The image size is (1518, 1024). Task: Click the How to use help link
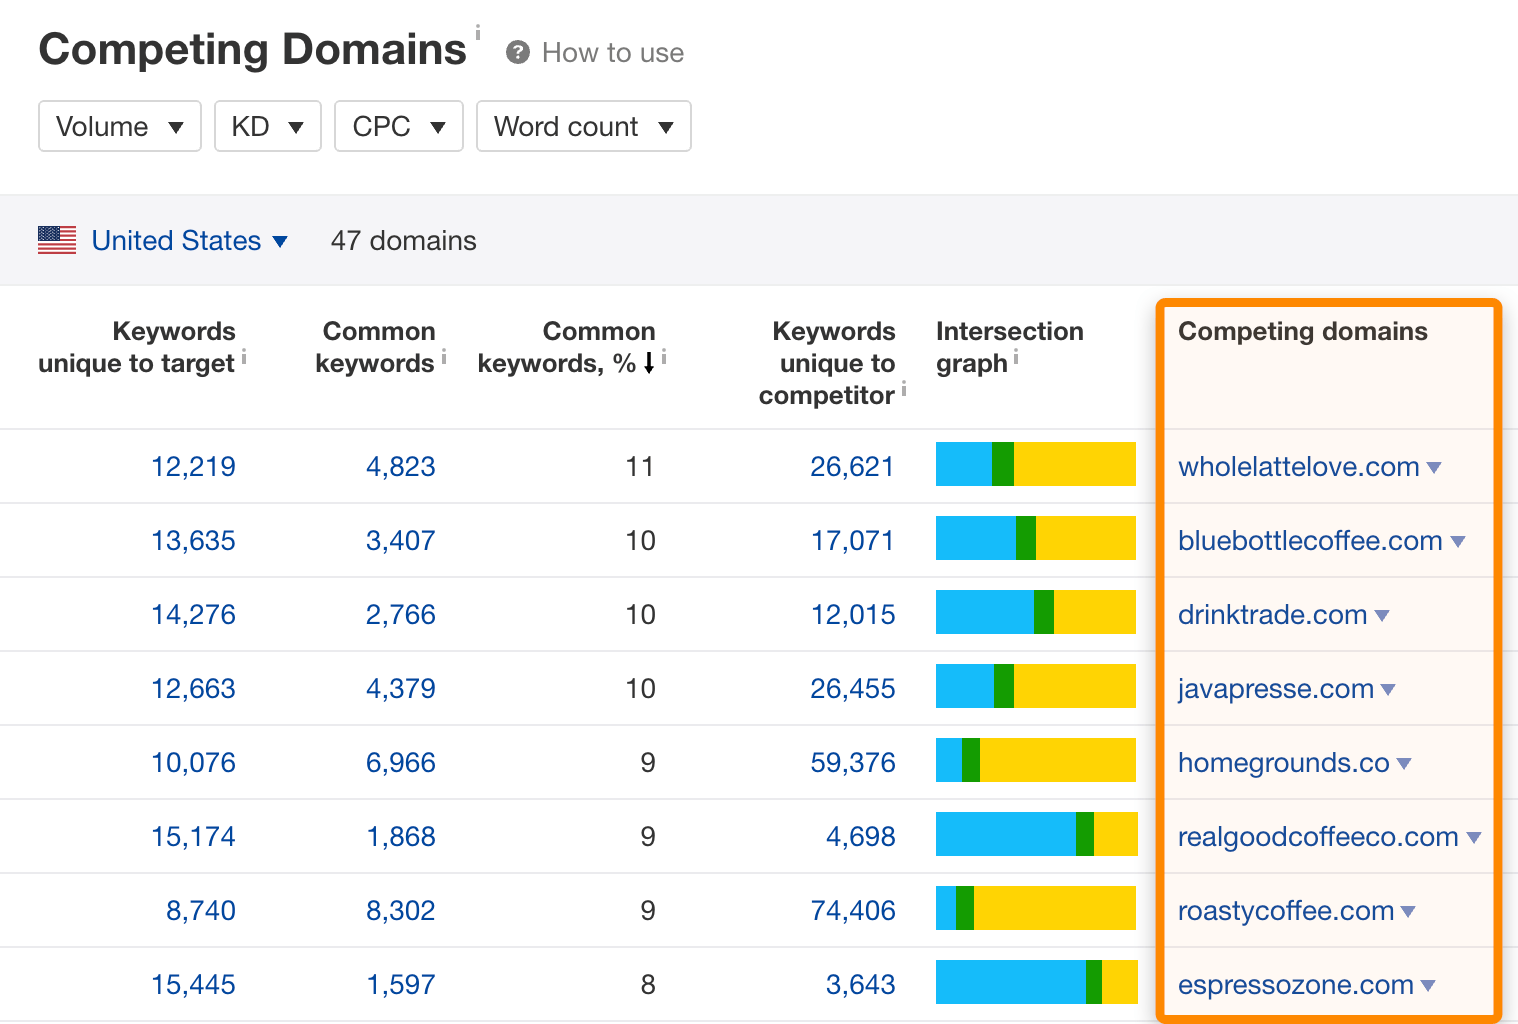coord(612,53)
